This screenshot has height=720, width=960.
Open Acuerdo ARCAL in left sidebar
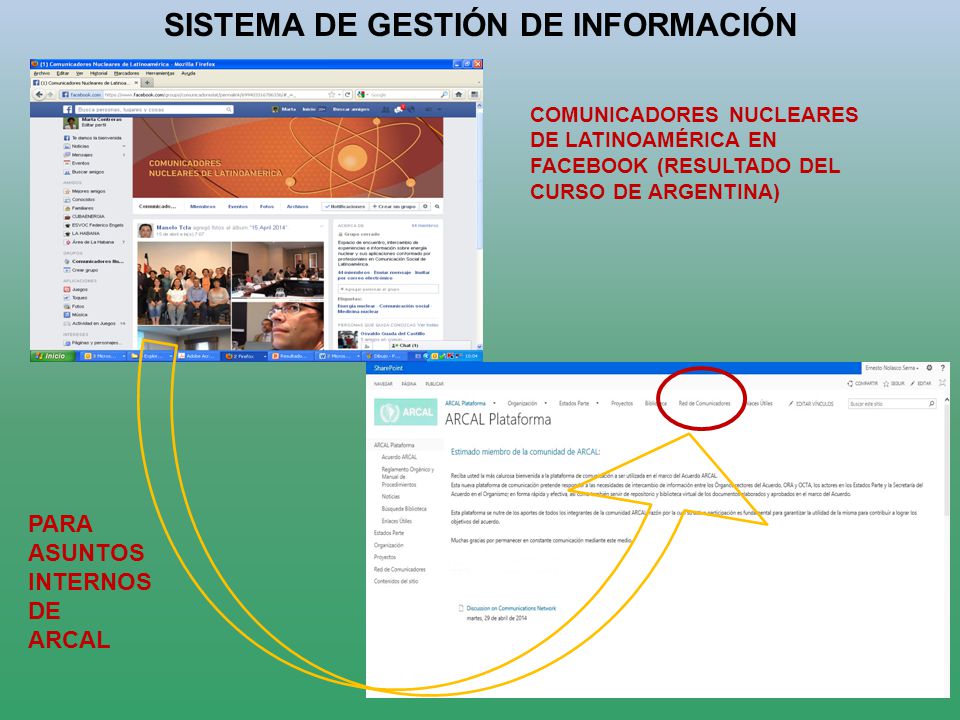coord(399,457)
